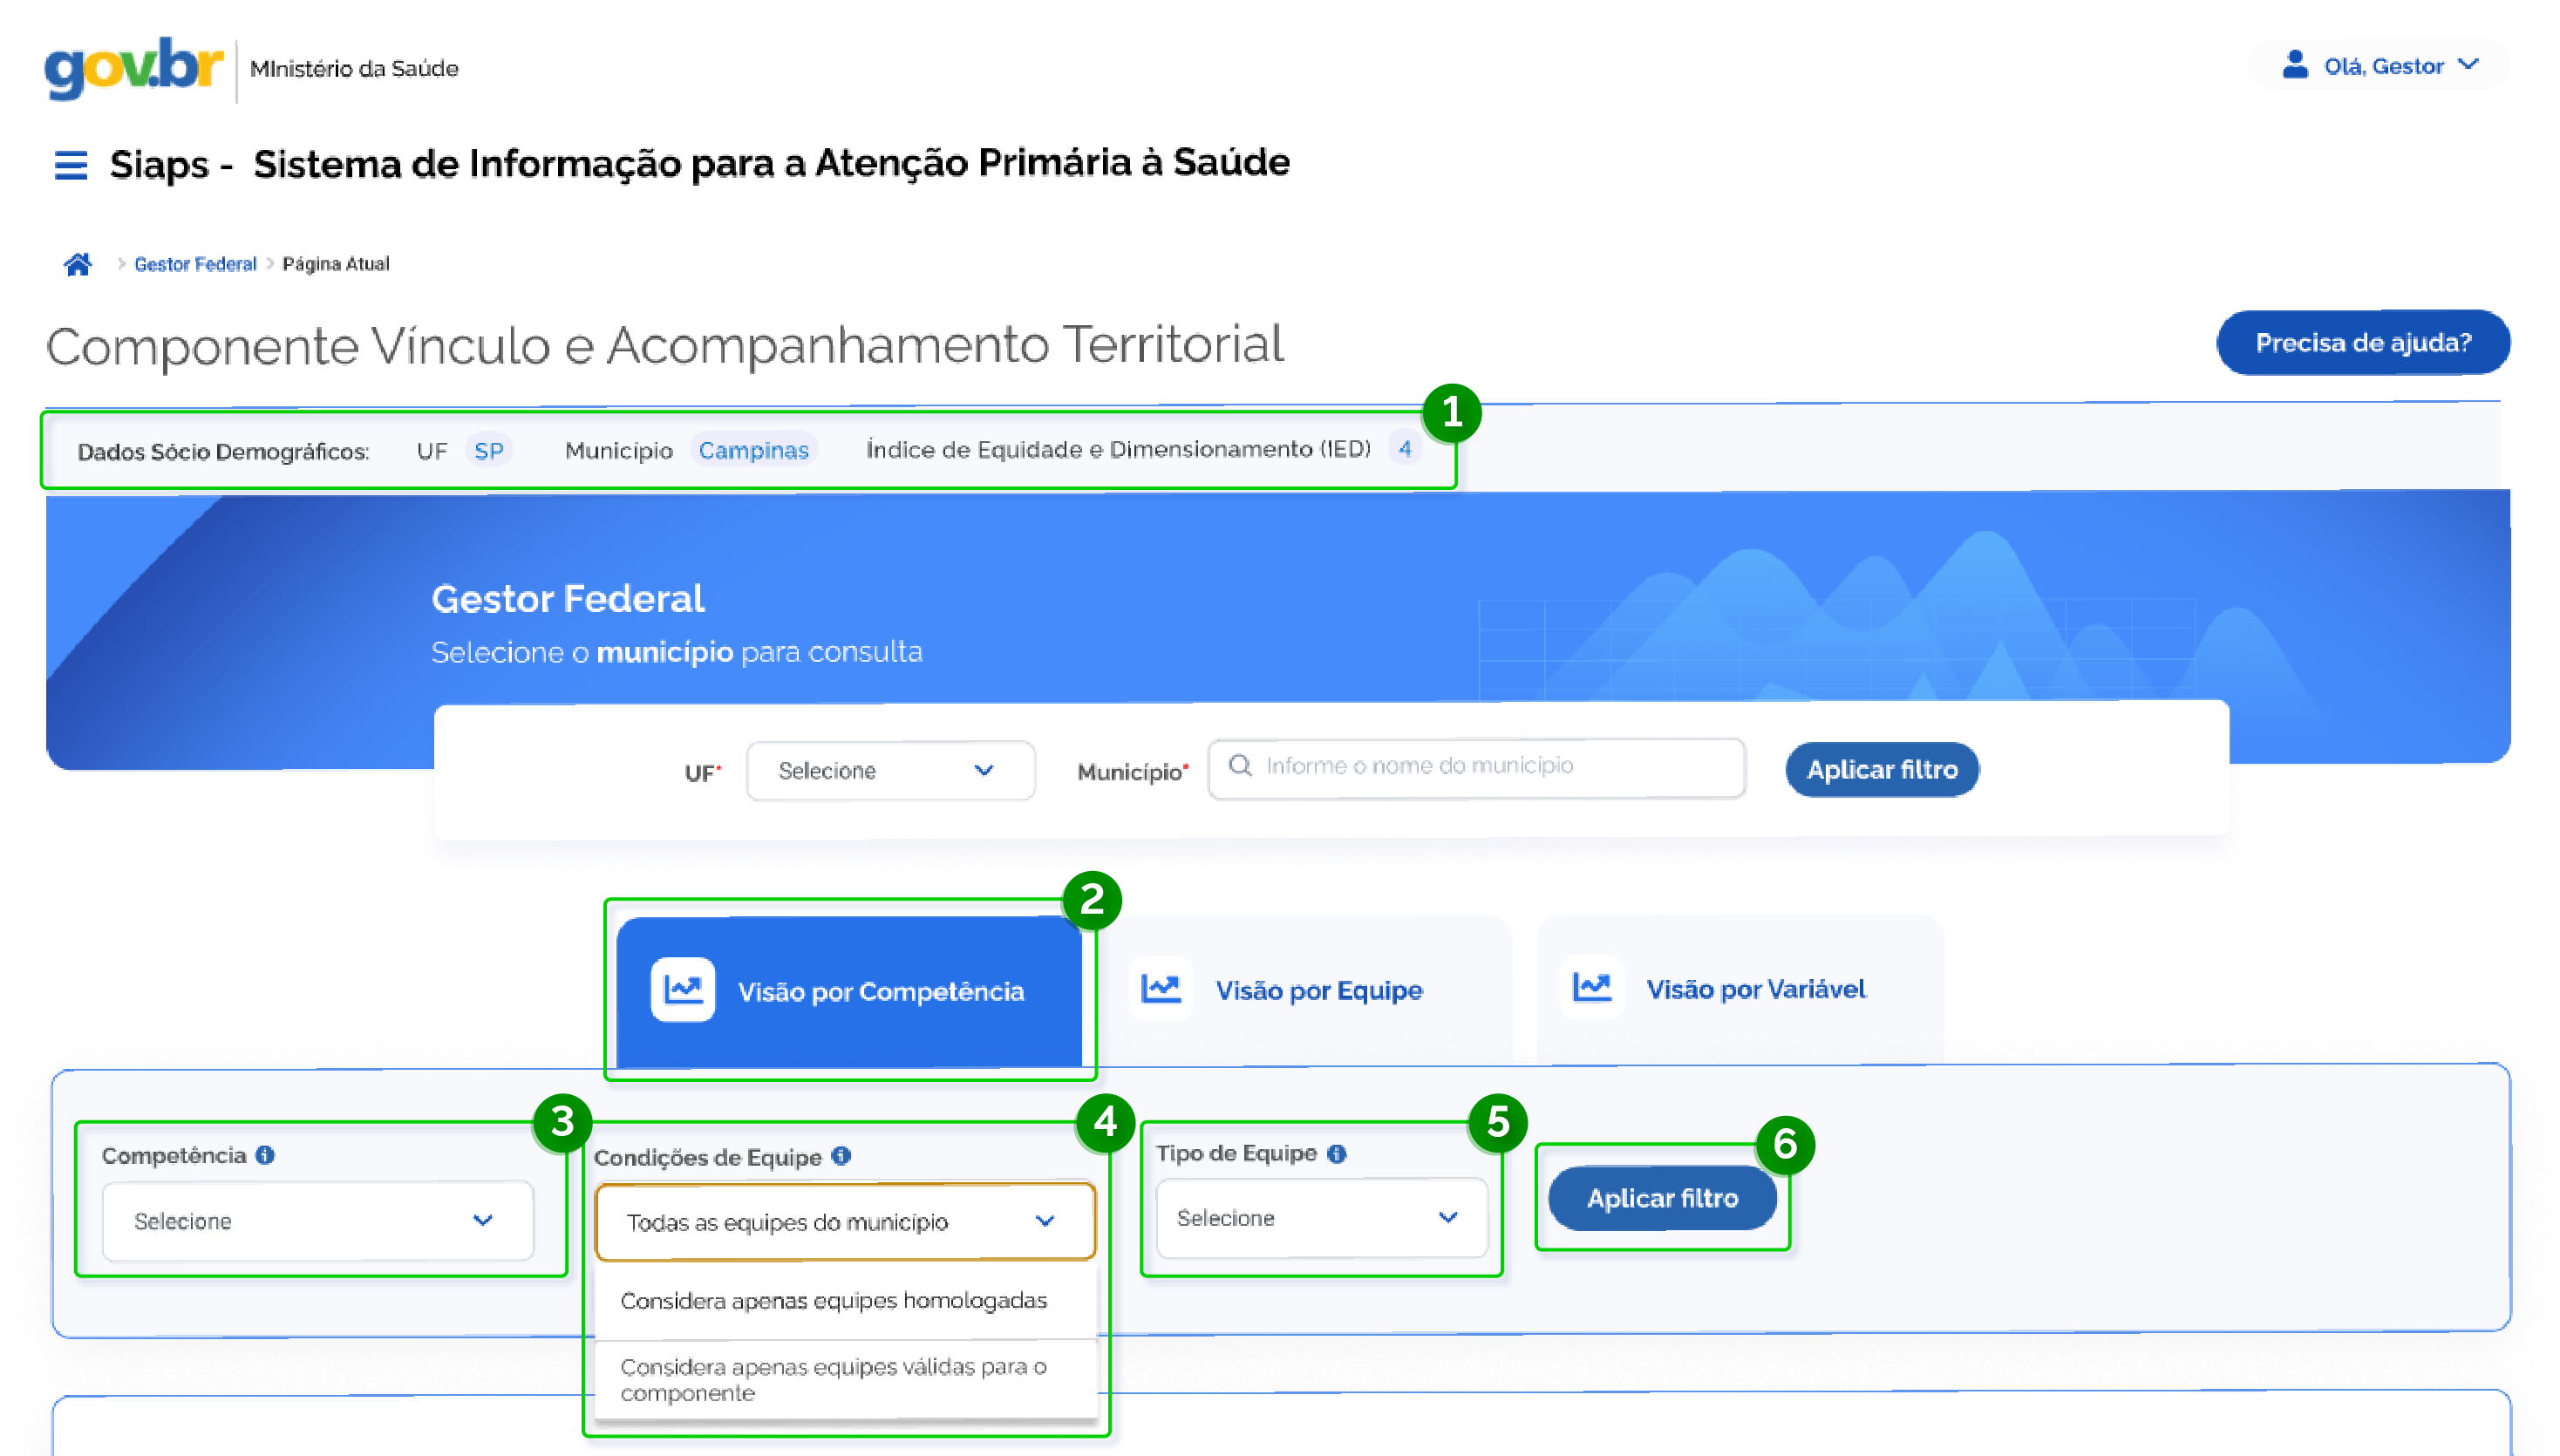Click the Competência info icon
Viewport: 2560px width, 1456px height.
pyautogui.click(x=265, y=1155)
